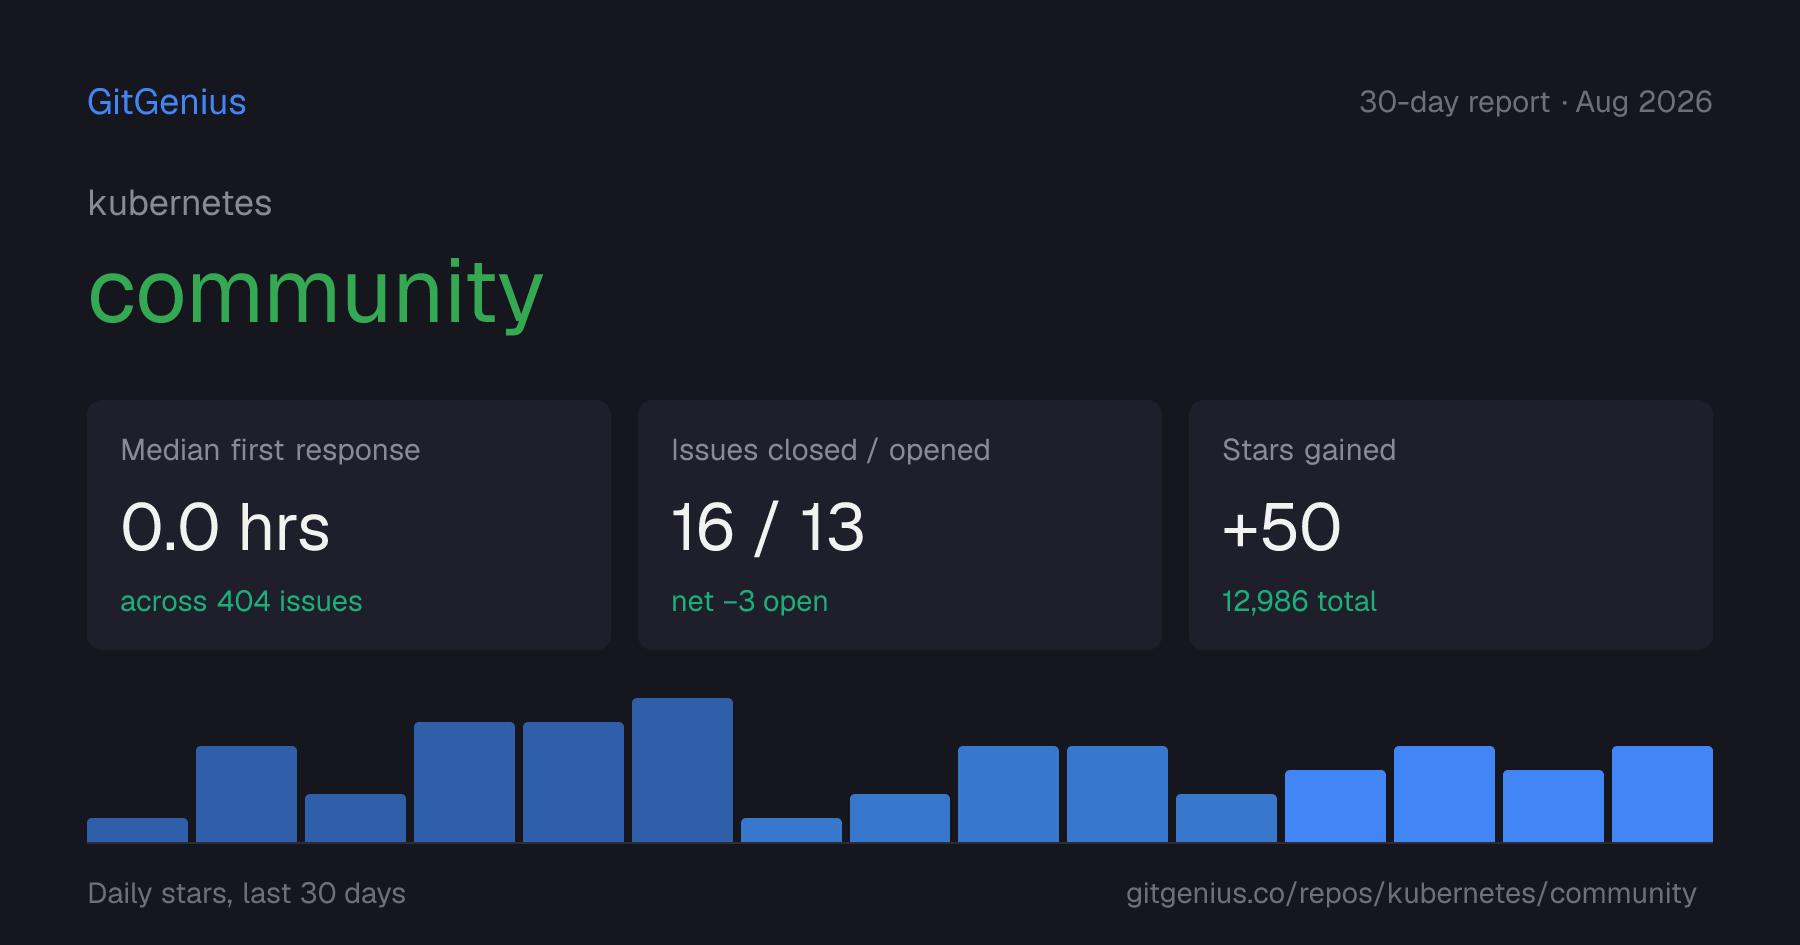
Task: Click the "net −3 open" caption
Action: coord(750,601)
